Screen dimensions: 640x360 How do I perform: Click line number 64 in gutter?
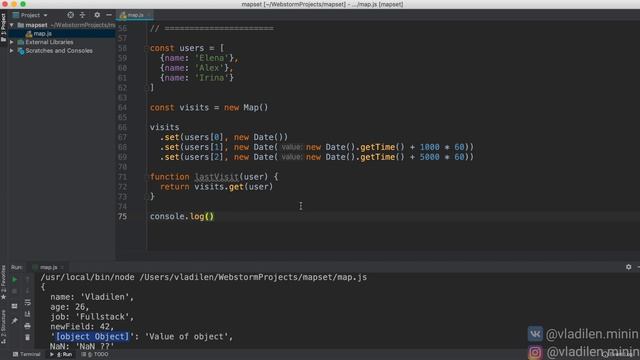[122, 108]
